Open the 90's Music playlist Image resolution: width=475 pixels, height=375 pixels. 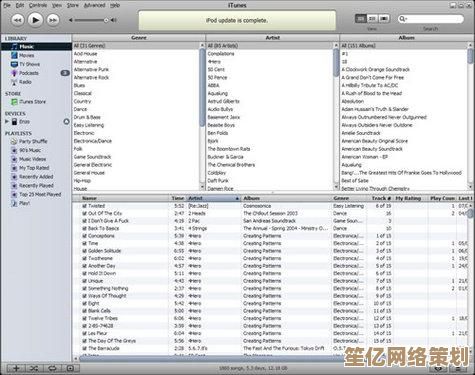(30, 150)
